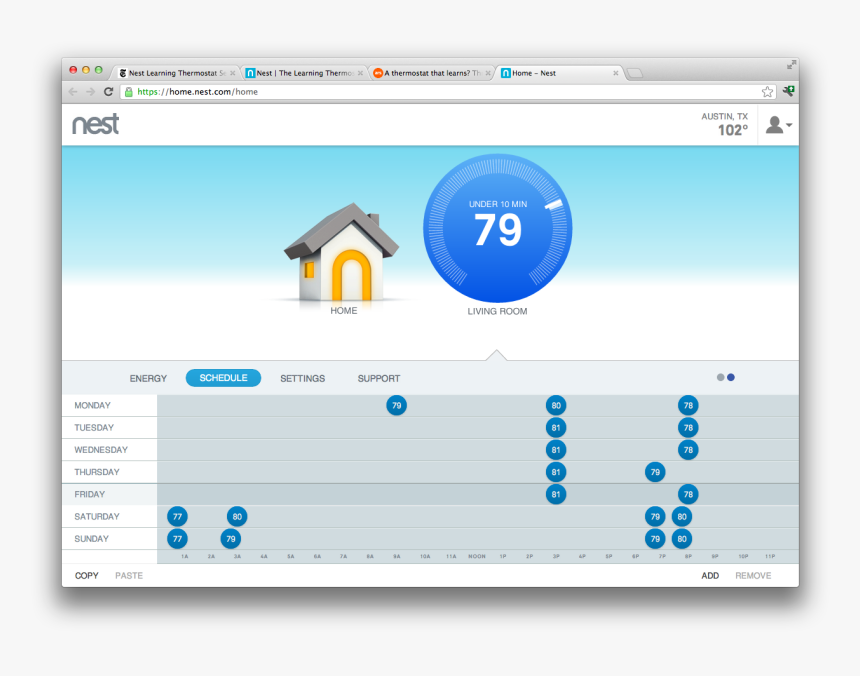Switch to the gray page indicator dot
Screen dimensions: 860x676
721,377
